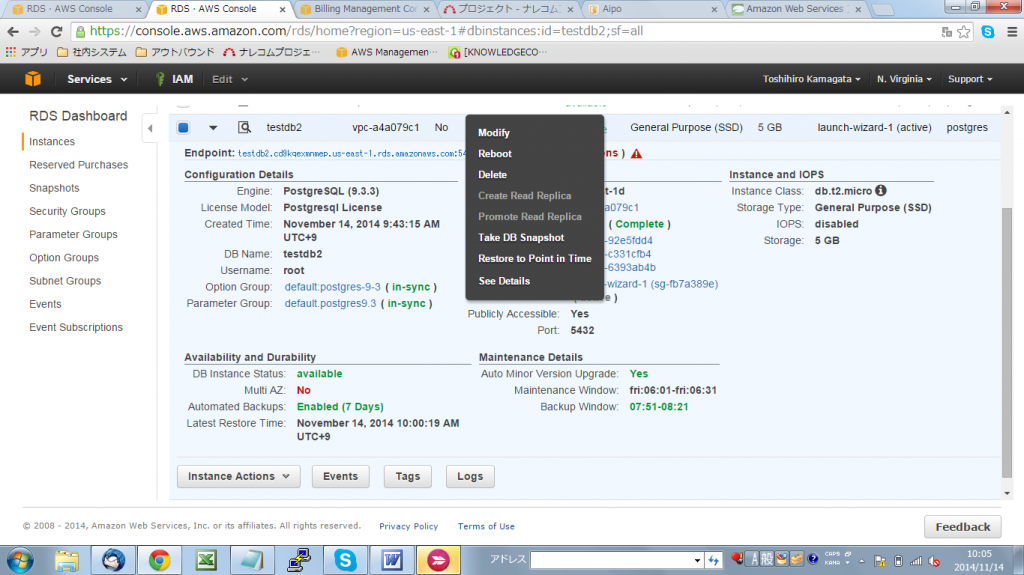Select Modify from context menu

[494, 133]
